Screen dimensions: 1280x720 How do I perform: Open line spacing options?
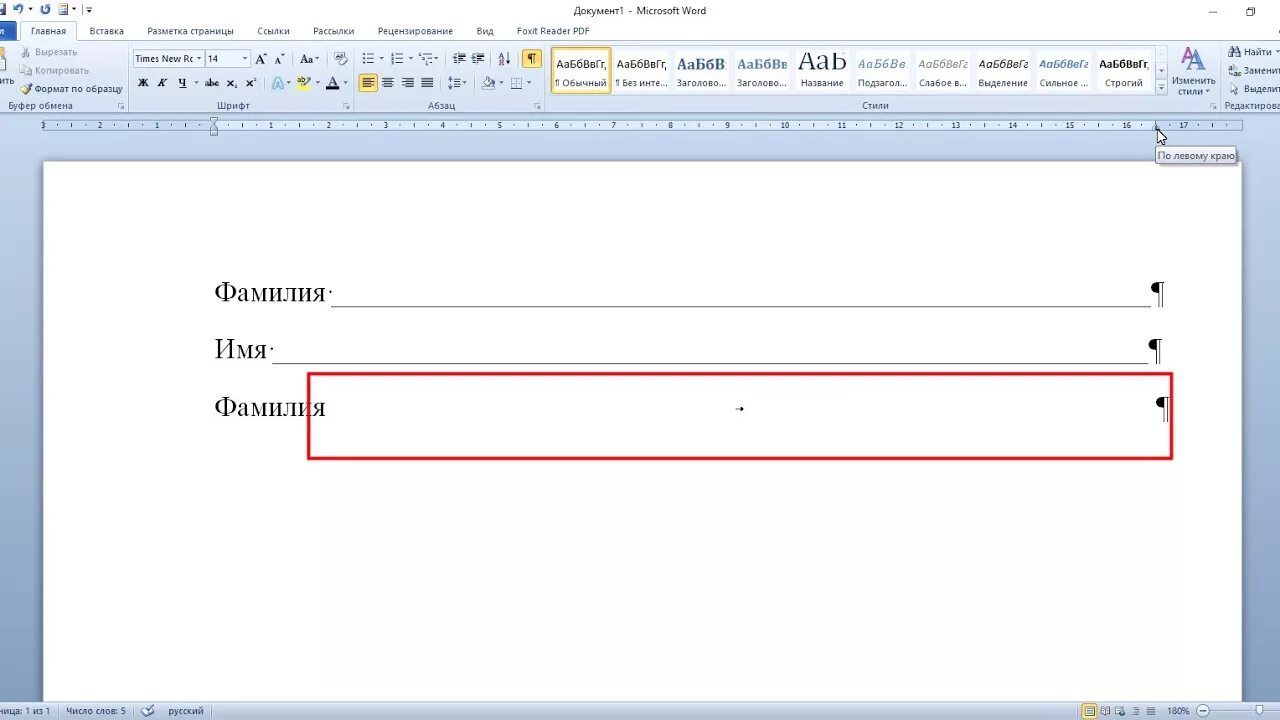tap(456, 83)
